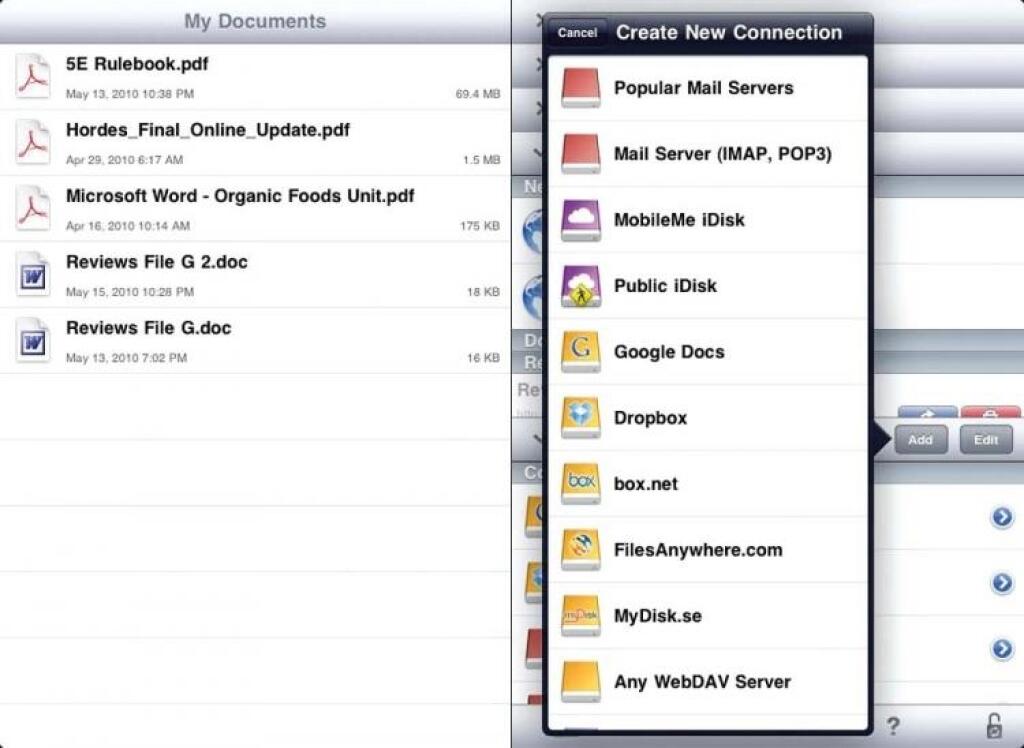This screenshot has height=748, width=1024.
Task: Click date 'May 13, 2010 10:38 PM'
Action: (130, 94)
